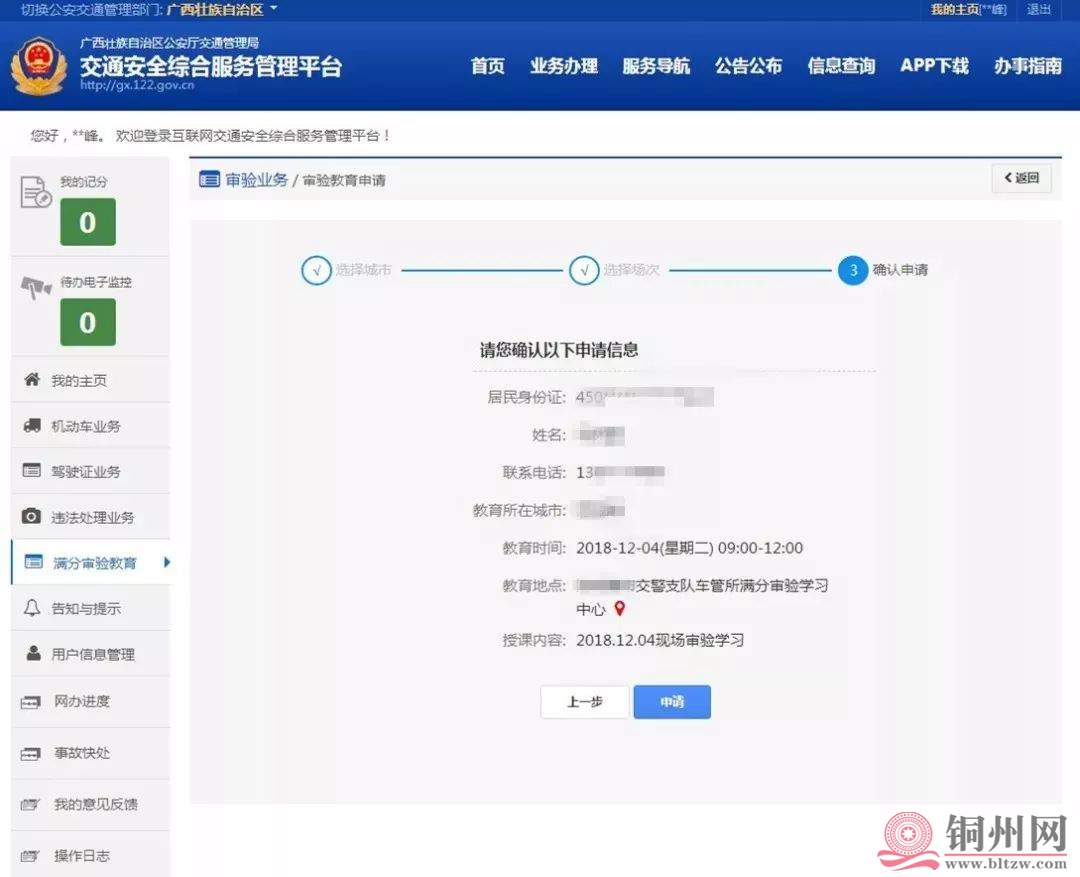Click the 2018.12.04现场审验学习 course content text
This screenshot has height=877, width=1080.
click(x=660, y=641)
